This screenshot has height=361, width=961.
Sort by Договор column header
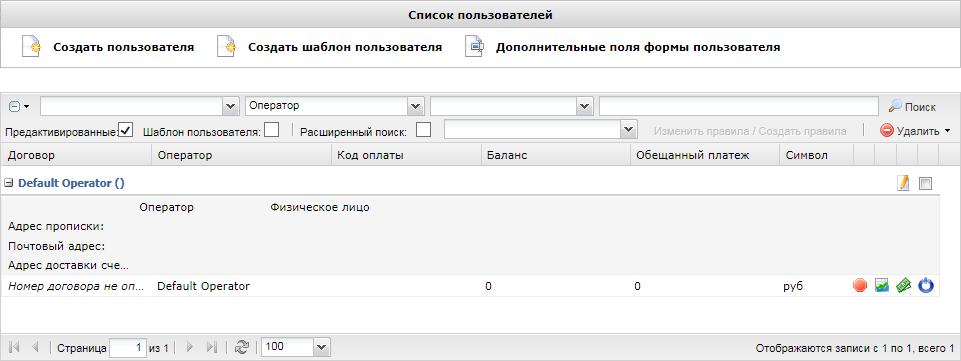pyautogui.click(x=76, y=156)
